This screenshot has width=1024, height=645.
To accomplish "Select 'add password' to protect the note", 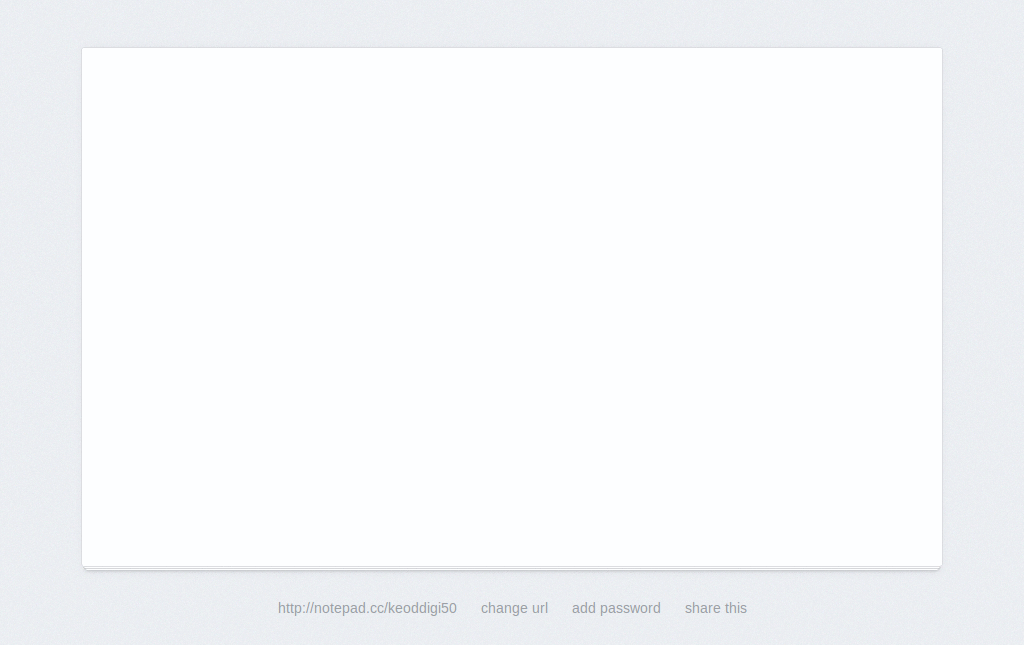I will point(616,608).
